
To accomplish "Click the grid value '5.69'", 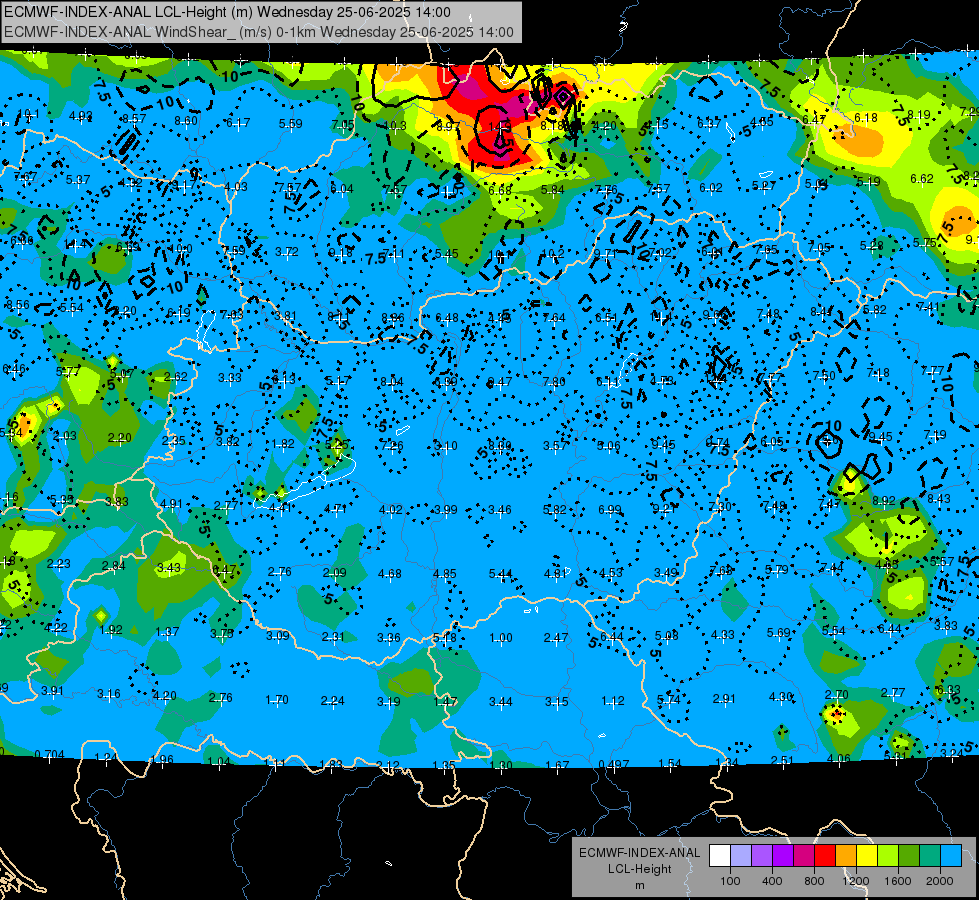I will point(779,633).
